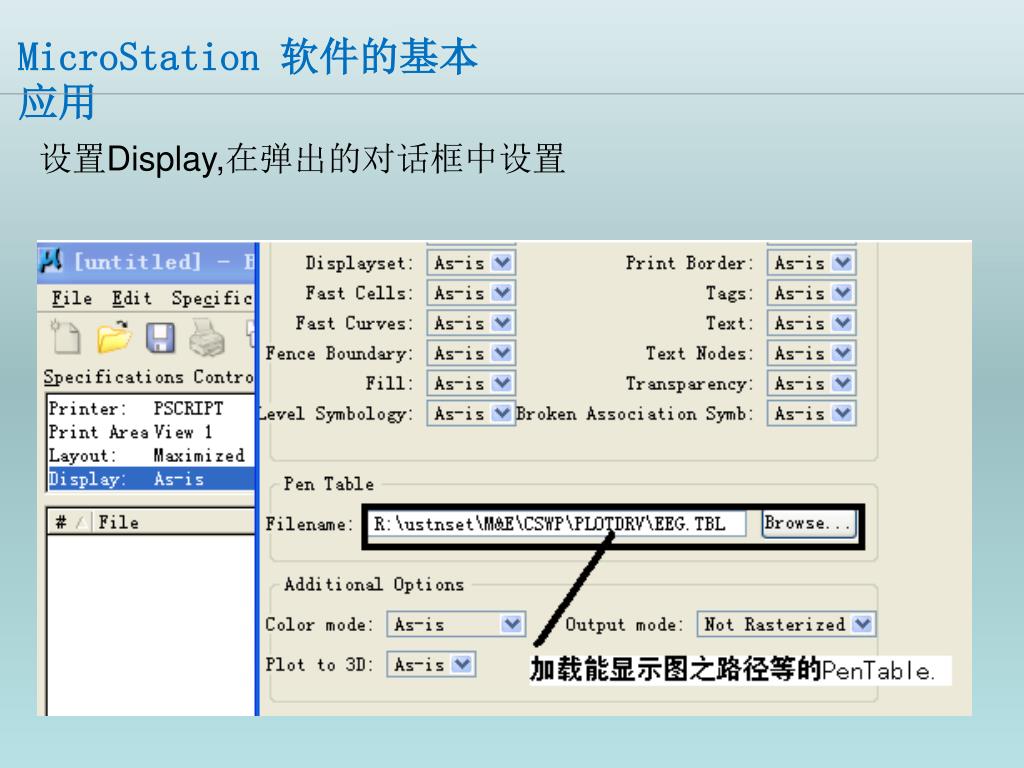Select the Printer: PSCRIPT row

click(150, 408)
